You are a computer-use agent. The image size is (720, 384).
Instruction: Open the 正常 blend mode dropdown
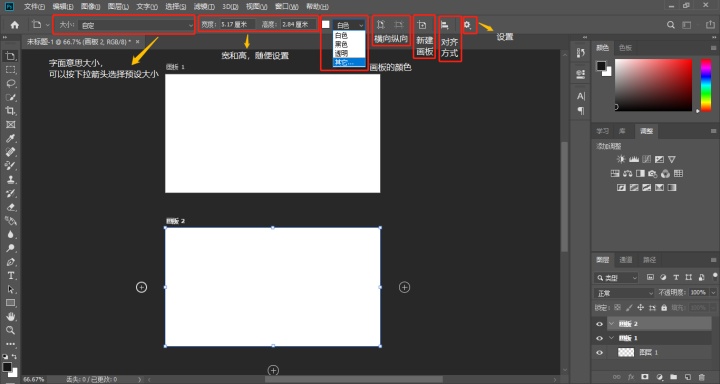pos(624,293)
